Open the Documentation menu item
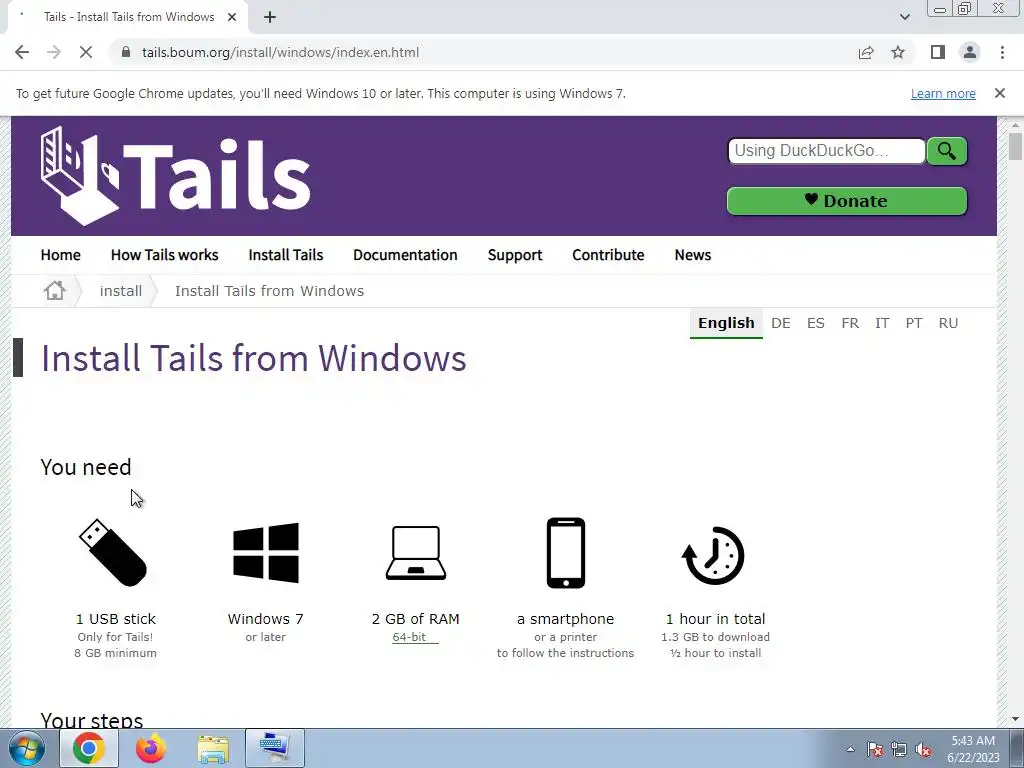The height and width of the screenshot is (768, 1024). [x=406, y=255]
